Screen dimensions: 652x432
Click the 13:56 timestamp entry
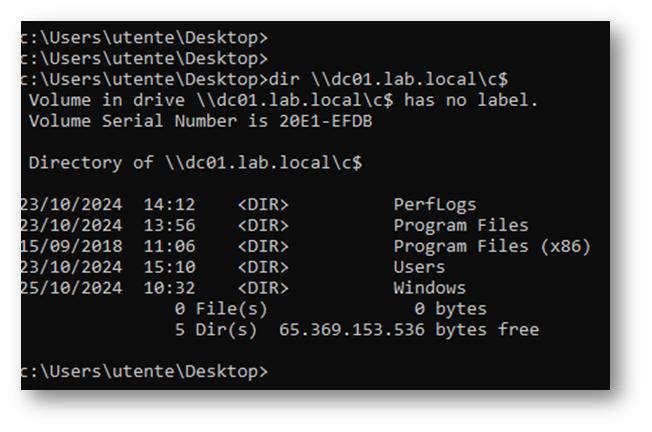pyautogui.click(x=169, y=226)
